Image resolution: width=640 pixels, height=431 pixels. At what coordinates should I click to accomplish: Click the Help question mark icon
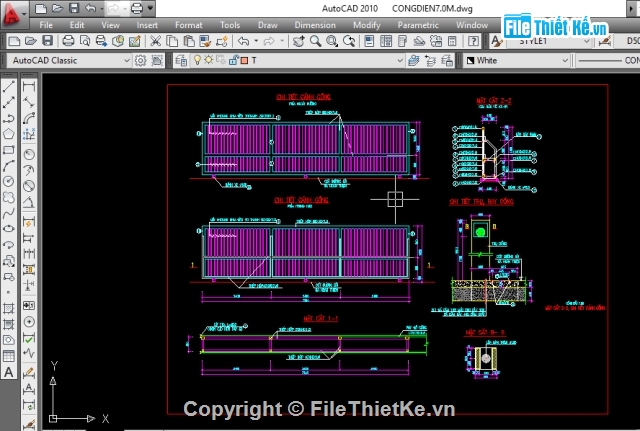click(x=473, y=41)
